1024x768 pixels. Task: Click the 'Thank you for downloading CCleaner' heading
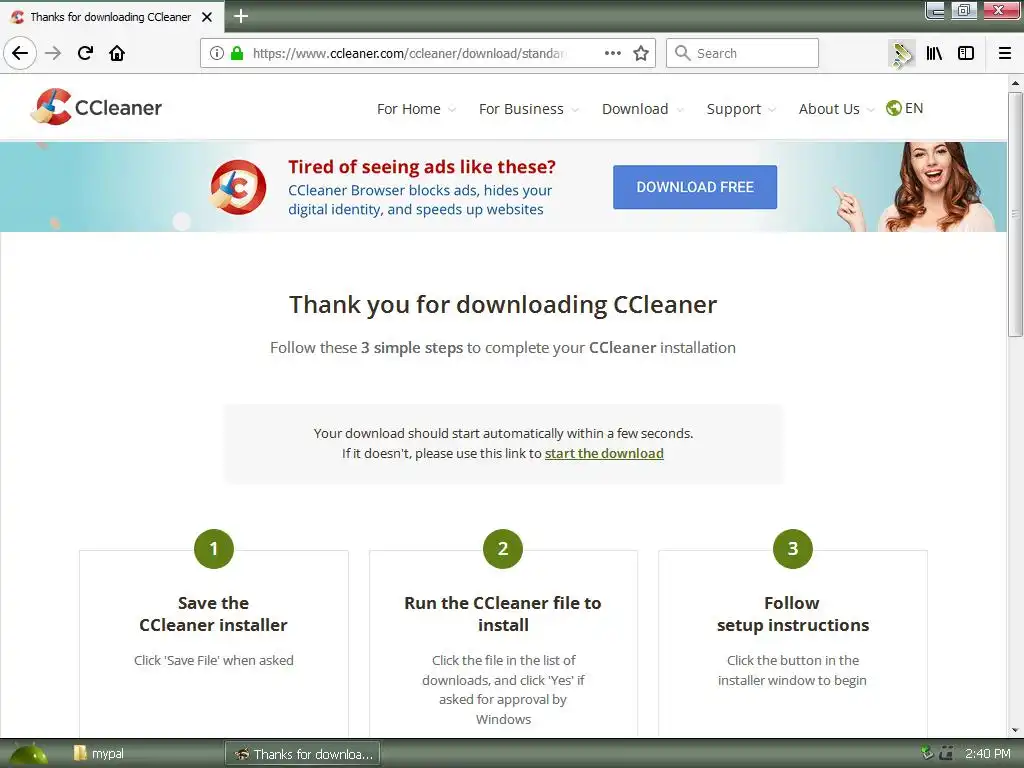pos(503,305)
